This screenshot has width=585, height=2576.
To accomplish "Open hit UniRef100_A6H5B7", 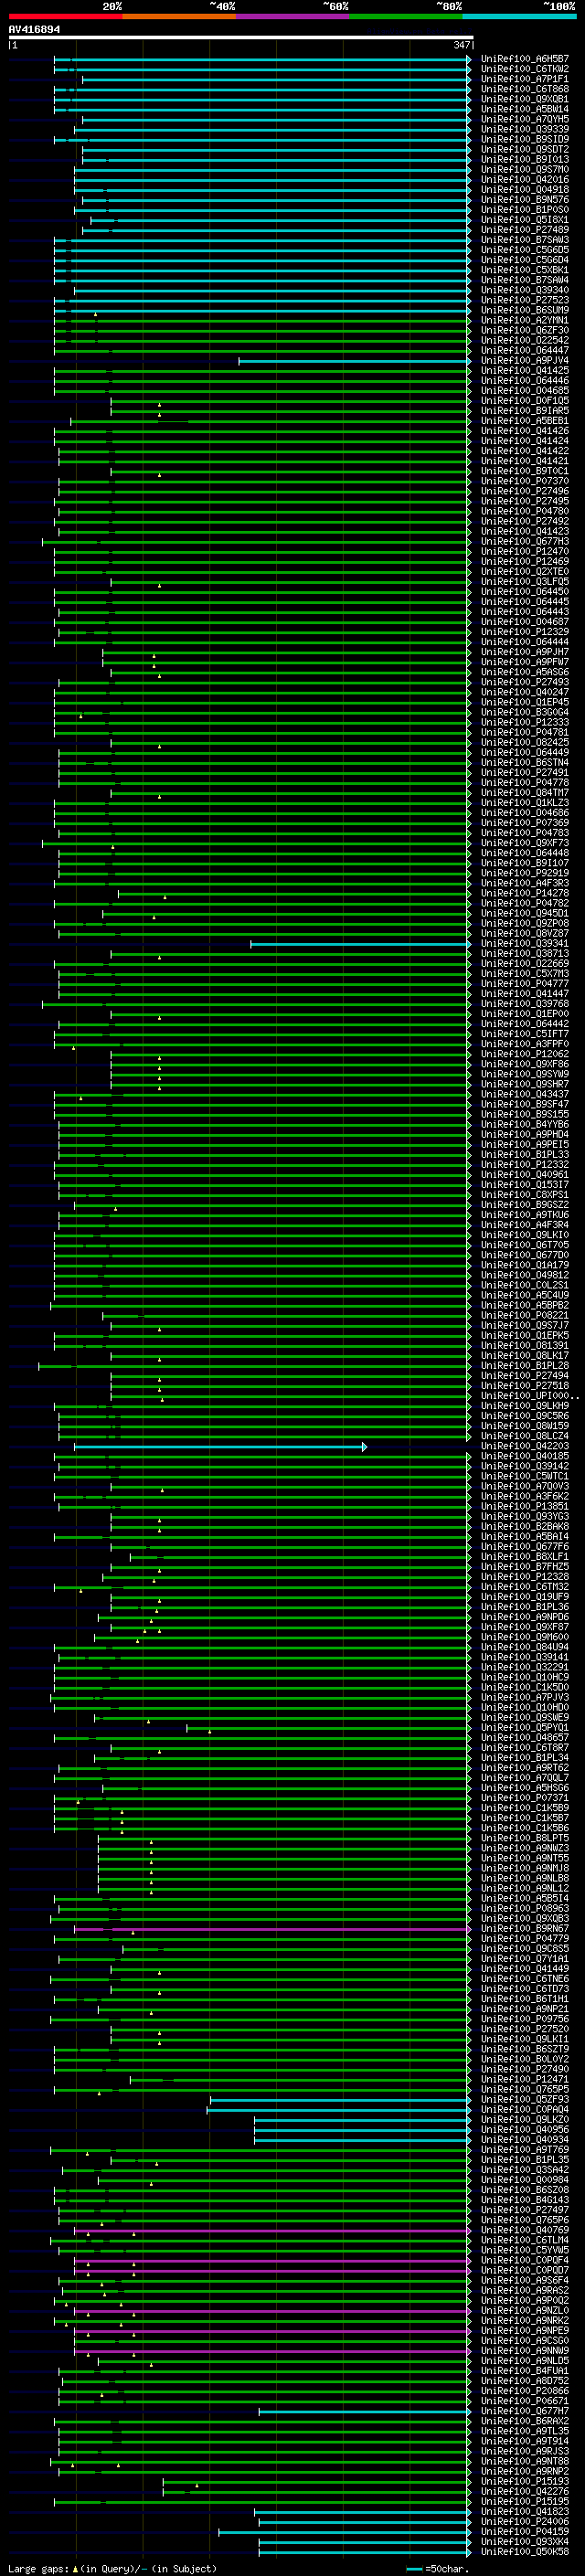I will point(524,59).
